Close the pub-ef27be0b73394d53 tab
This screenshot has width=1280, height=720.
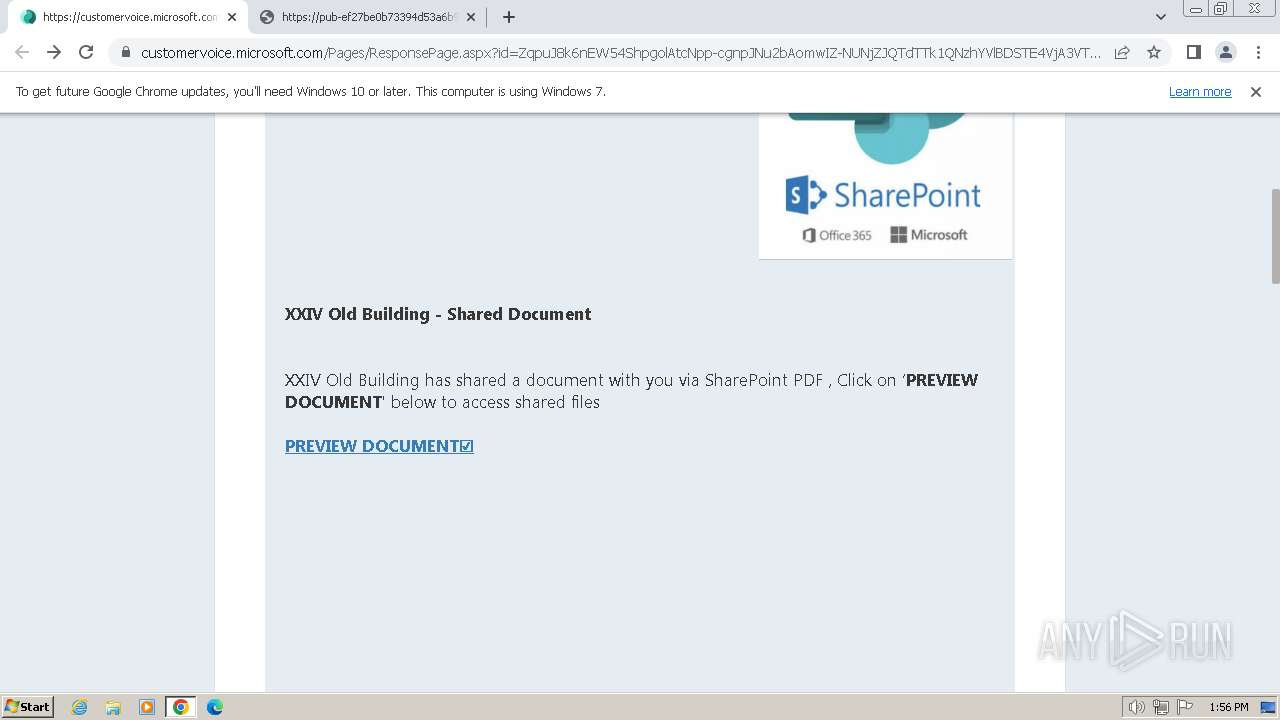point(471,17)
